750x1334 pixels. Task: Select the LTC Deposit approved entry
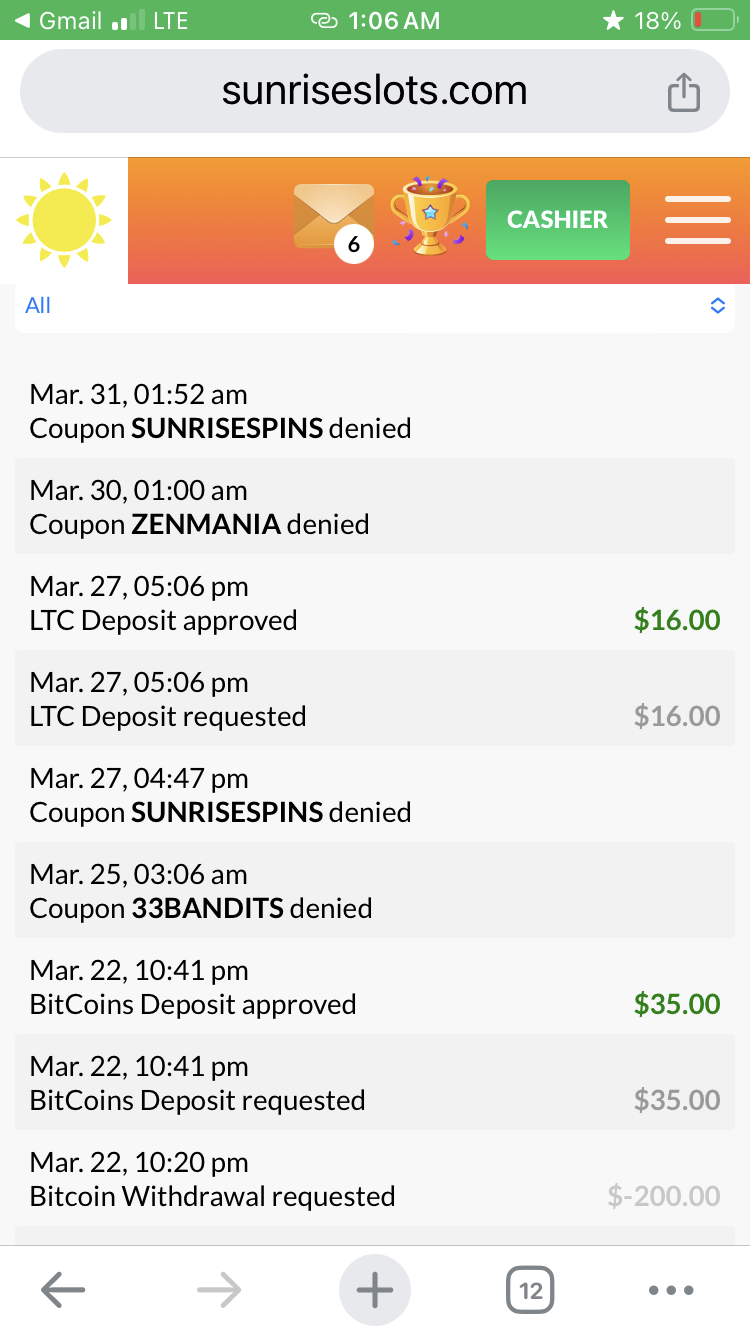click(375, 603)
